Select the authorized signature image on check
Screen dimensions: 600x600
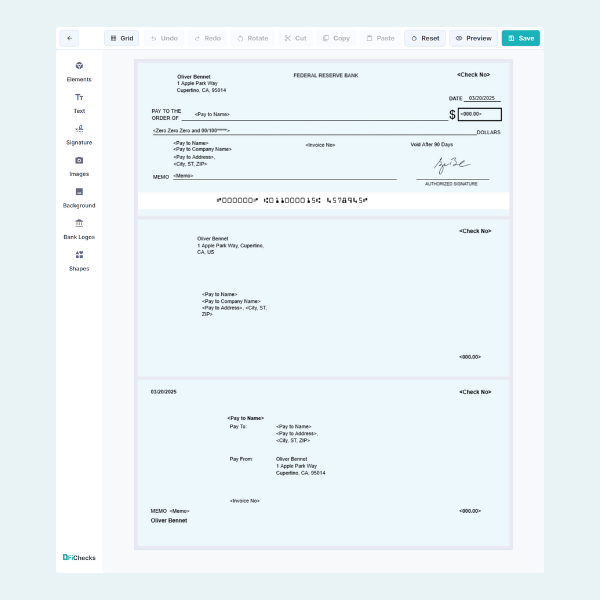click(452, 165)
